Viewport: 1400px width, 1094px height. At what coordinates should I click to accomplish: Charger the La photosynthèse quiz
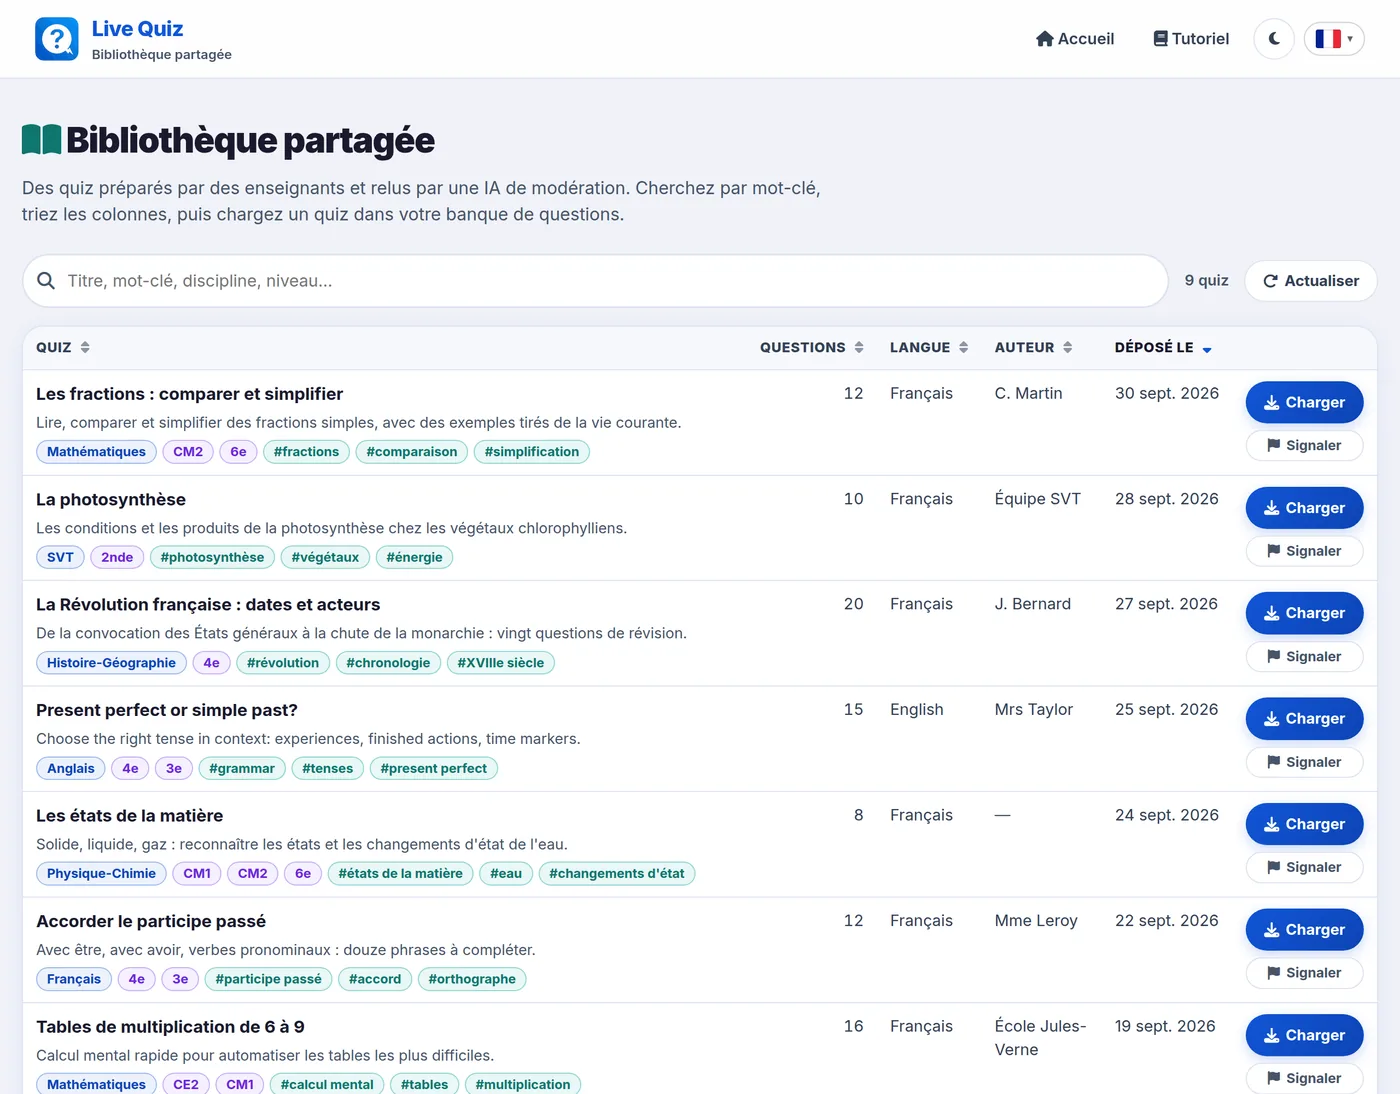1304,508
